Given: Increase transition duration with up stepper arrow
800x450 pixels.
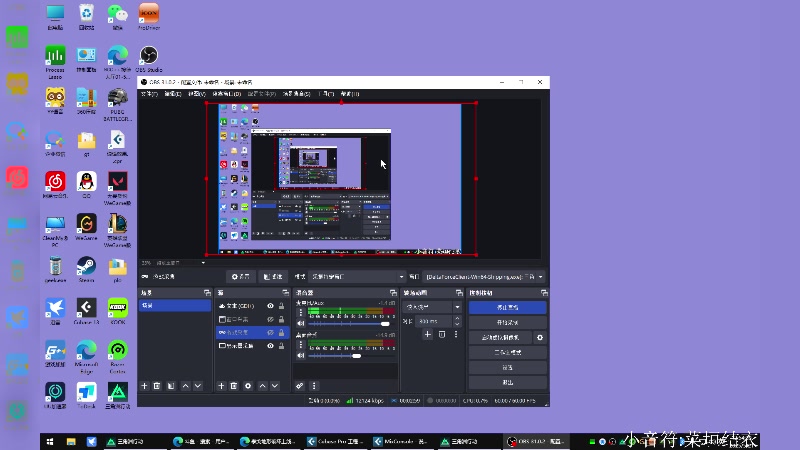Looking at the screenshot, I should point(457,319).
